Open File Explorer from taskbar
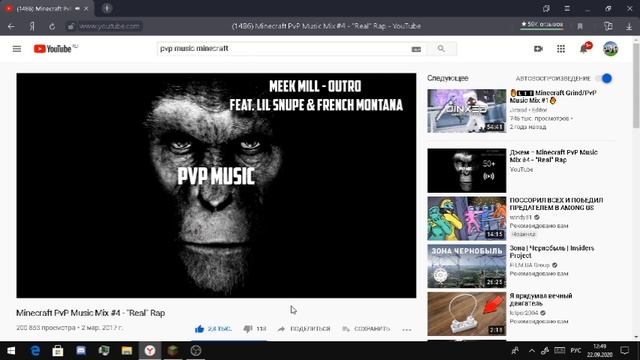Screen dimensions: 640x360 (127, 351)
